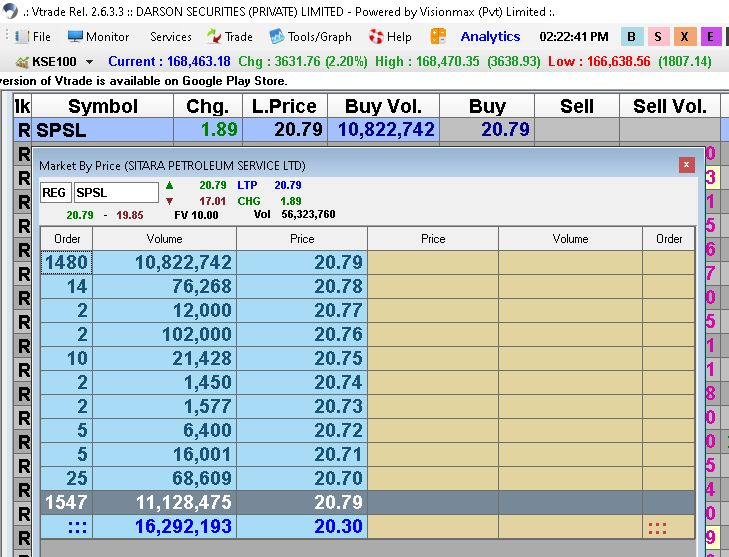The image size is (729, 557).
Task: Click the Symbol column header
Action: coord(103,106)
